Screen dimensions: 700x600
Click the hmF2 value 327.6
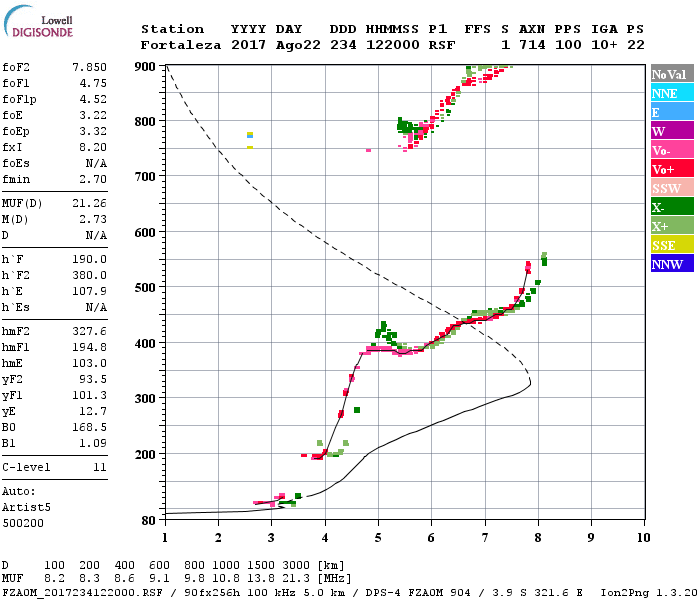click(x=89, y=331)
